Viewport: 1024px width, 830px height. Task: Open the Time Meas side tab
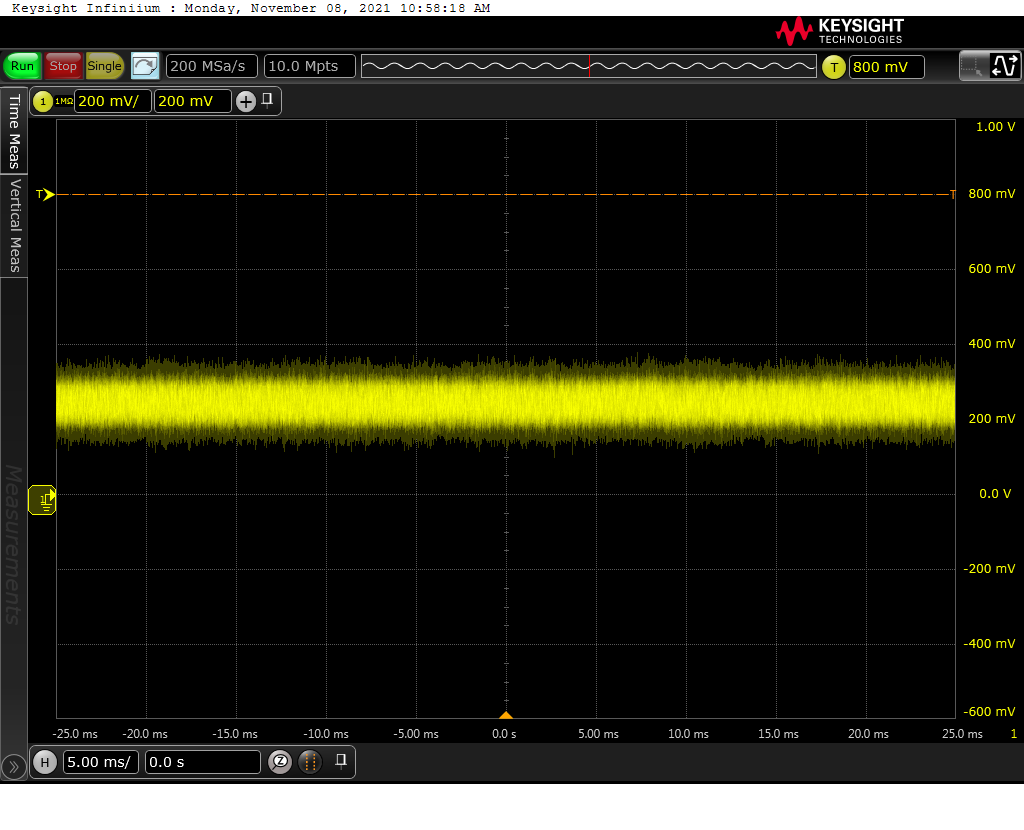tap(14, 131)
